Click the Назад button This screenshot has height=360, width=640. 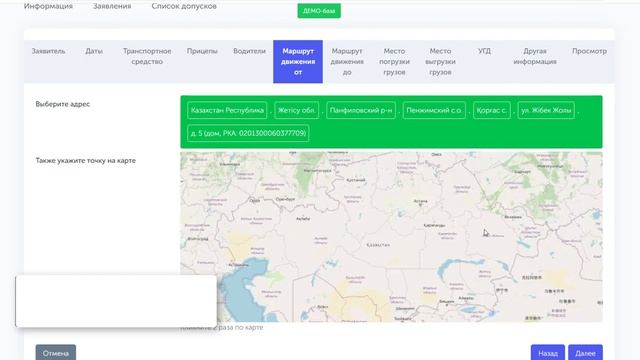pos(548,353)
